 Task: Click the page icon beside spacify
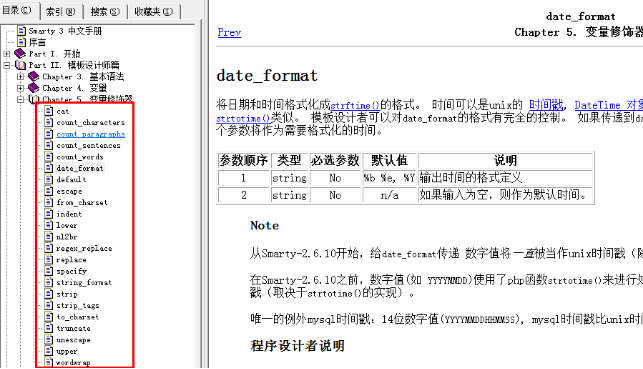point(49,271)
